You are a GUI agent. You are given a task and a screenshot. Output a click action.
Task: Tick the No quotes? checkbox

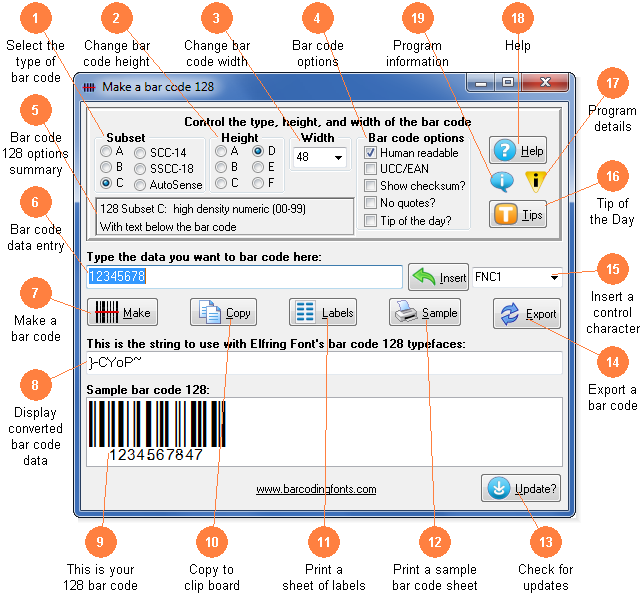(x=370, y=203)
